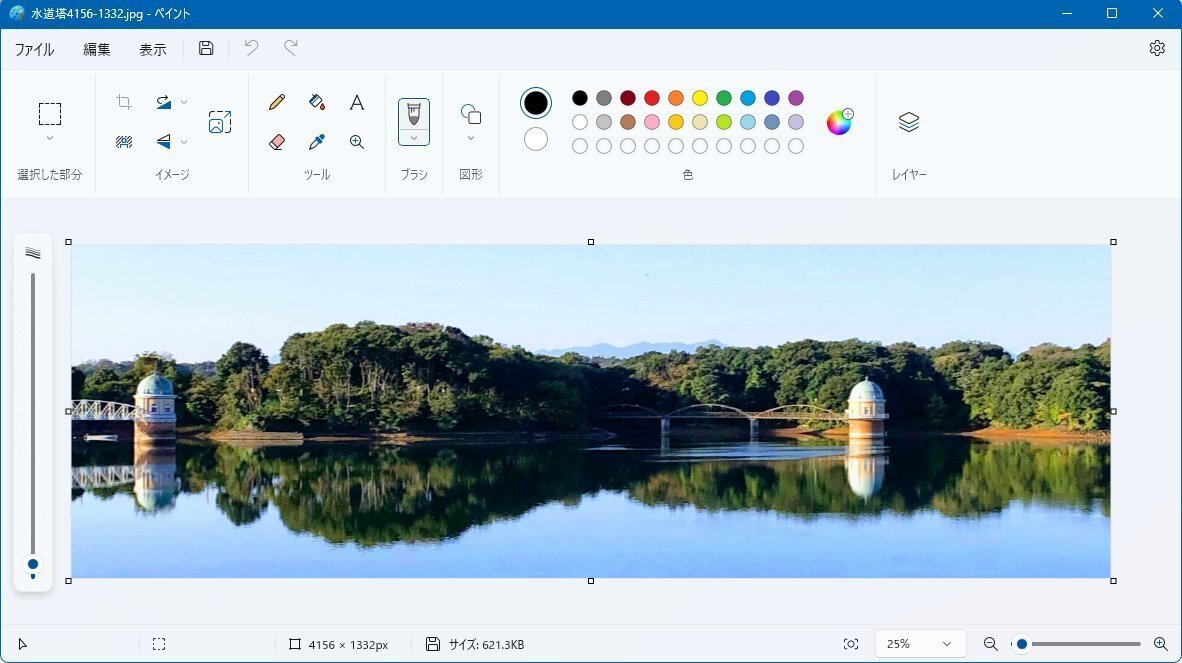Pick the brown color swatch

pyautogui.click(x=628, y=122)
